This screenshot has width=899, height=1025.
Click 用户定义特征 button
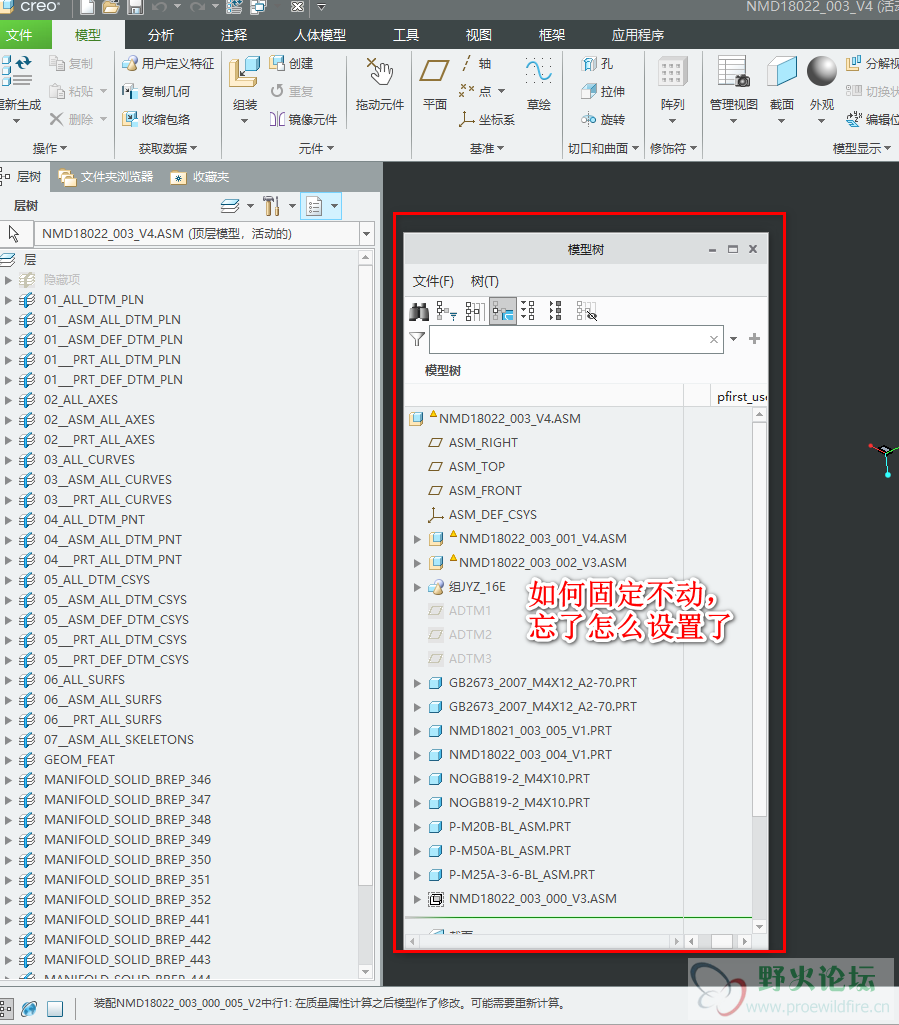[x=169, y=63]
